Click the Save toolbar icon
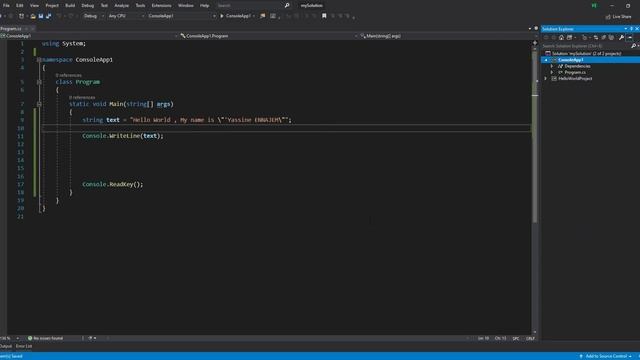Screen dimensions: 640x360 41,16
